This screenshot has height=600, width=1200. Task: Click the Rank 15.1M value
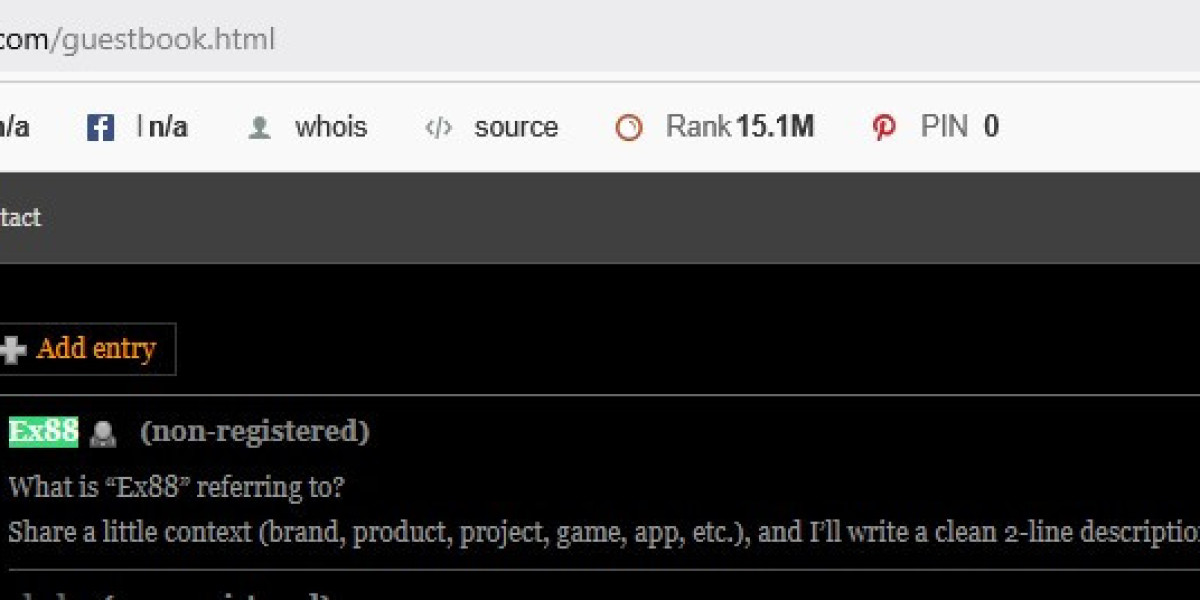tap(740, 127)
